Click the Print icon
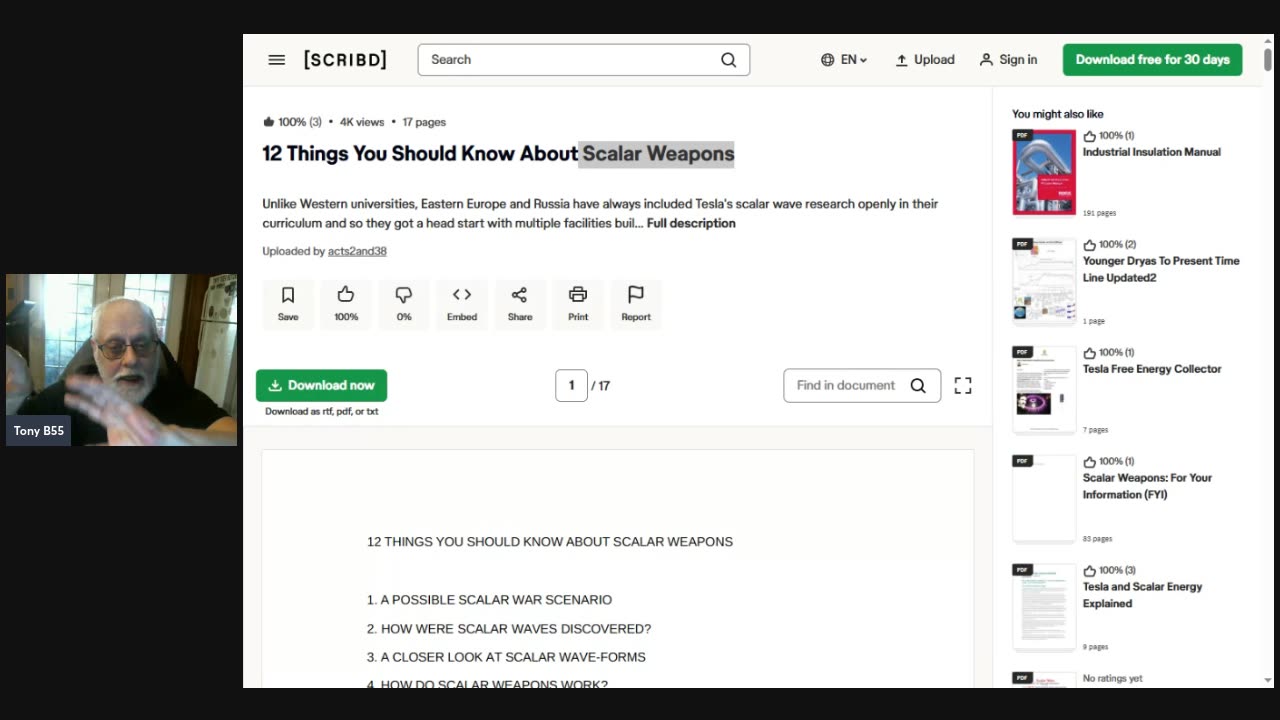This screenshot has height=720, width=1280. coord(578,303)
